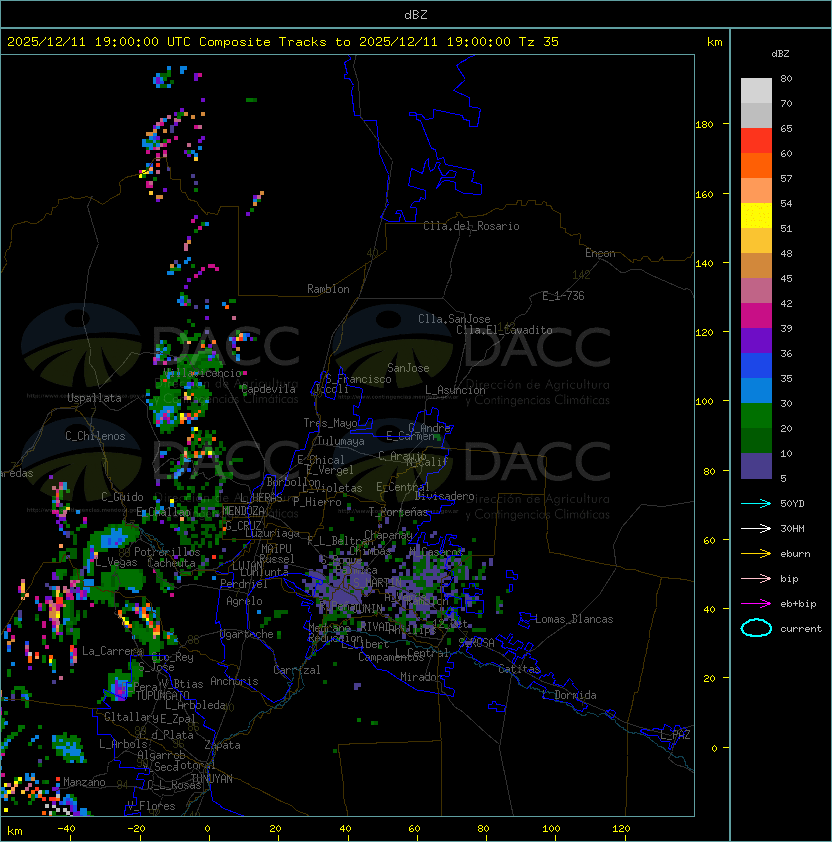
Task: Click the V_Flores place label
Action: point(151,806)
